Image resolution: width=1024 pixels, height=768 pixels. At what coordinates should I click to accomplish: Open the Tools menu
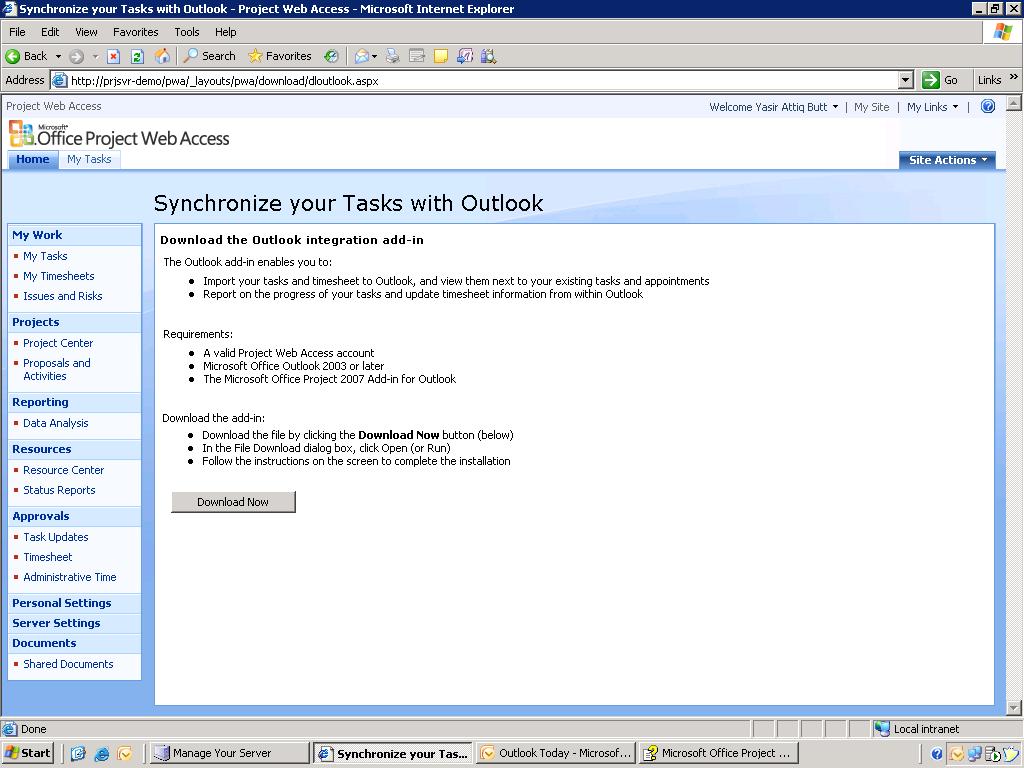(186, 32)
